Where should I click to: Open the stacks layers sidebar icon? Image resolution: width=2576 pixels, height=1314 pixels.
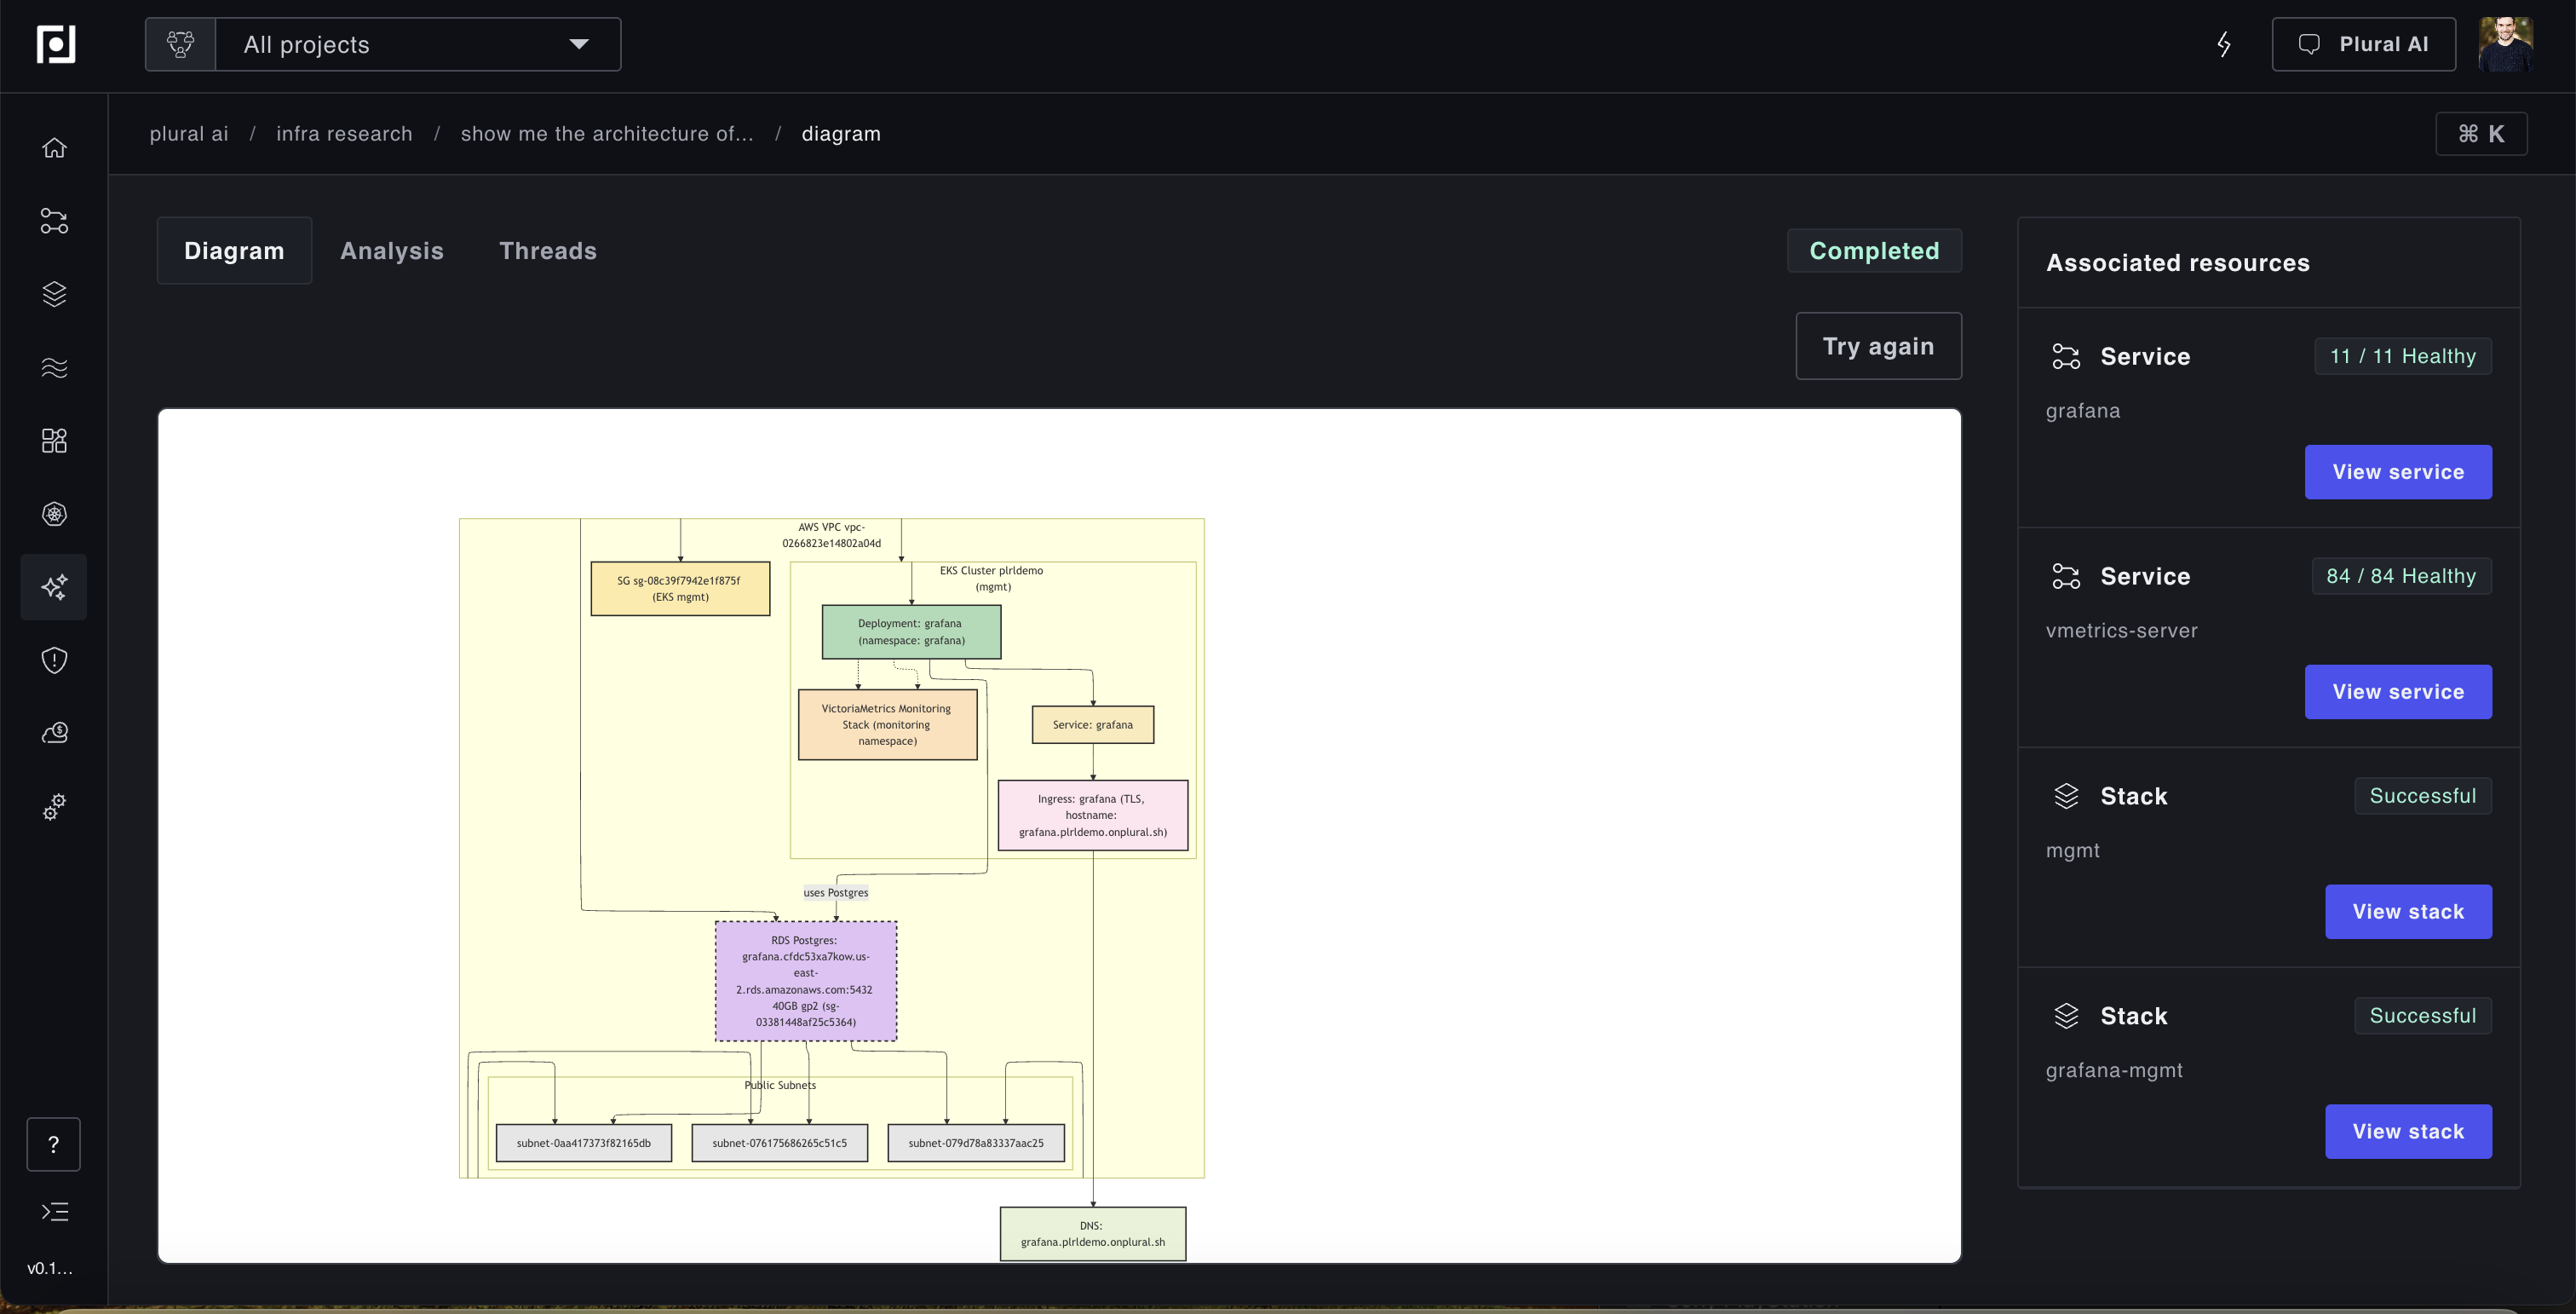click(54, 294)
